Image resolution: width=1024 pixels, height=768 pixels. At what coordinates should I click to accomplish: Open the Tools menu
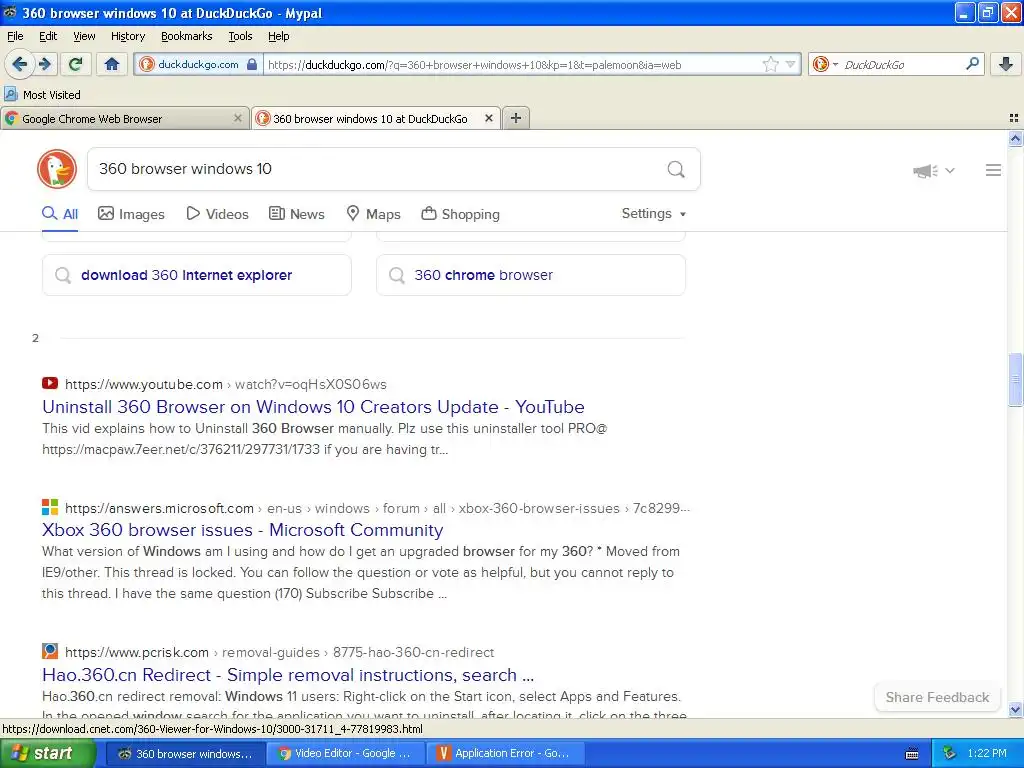(x=240, y=36)
